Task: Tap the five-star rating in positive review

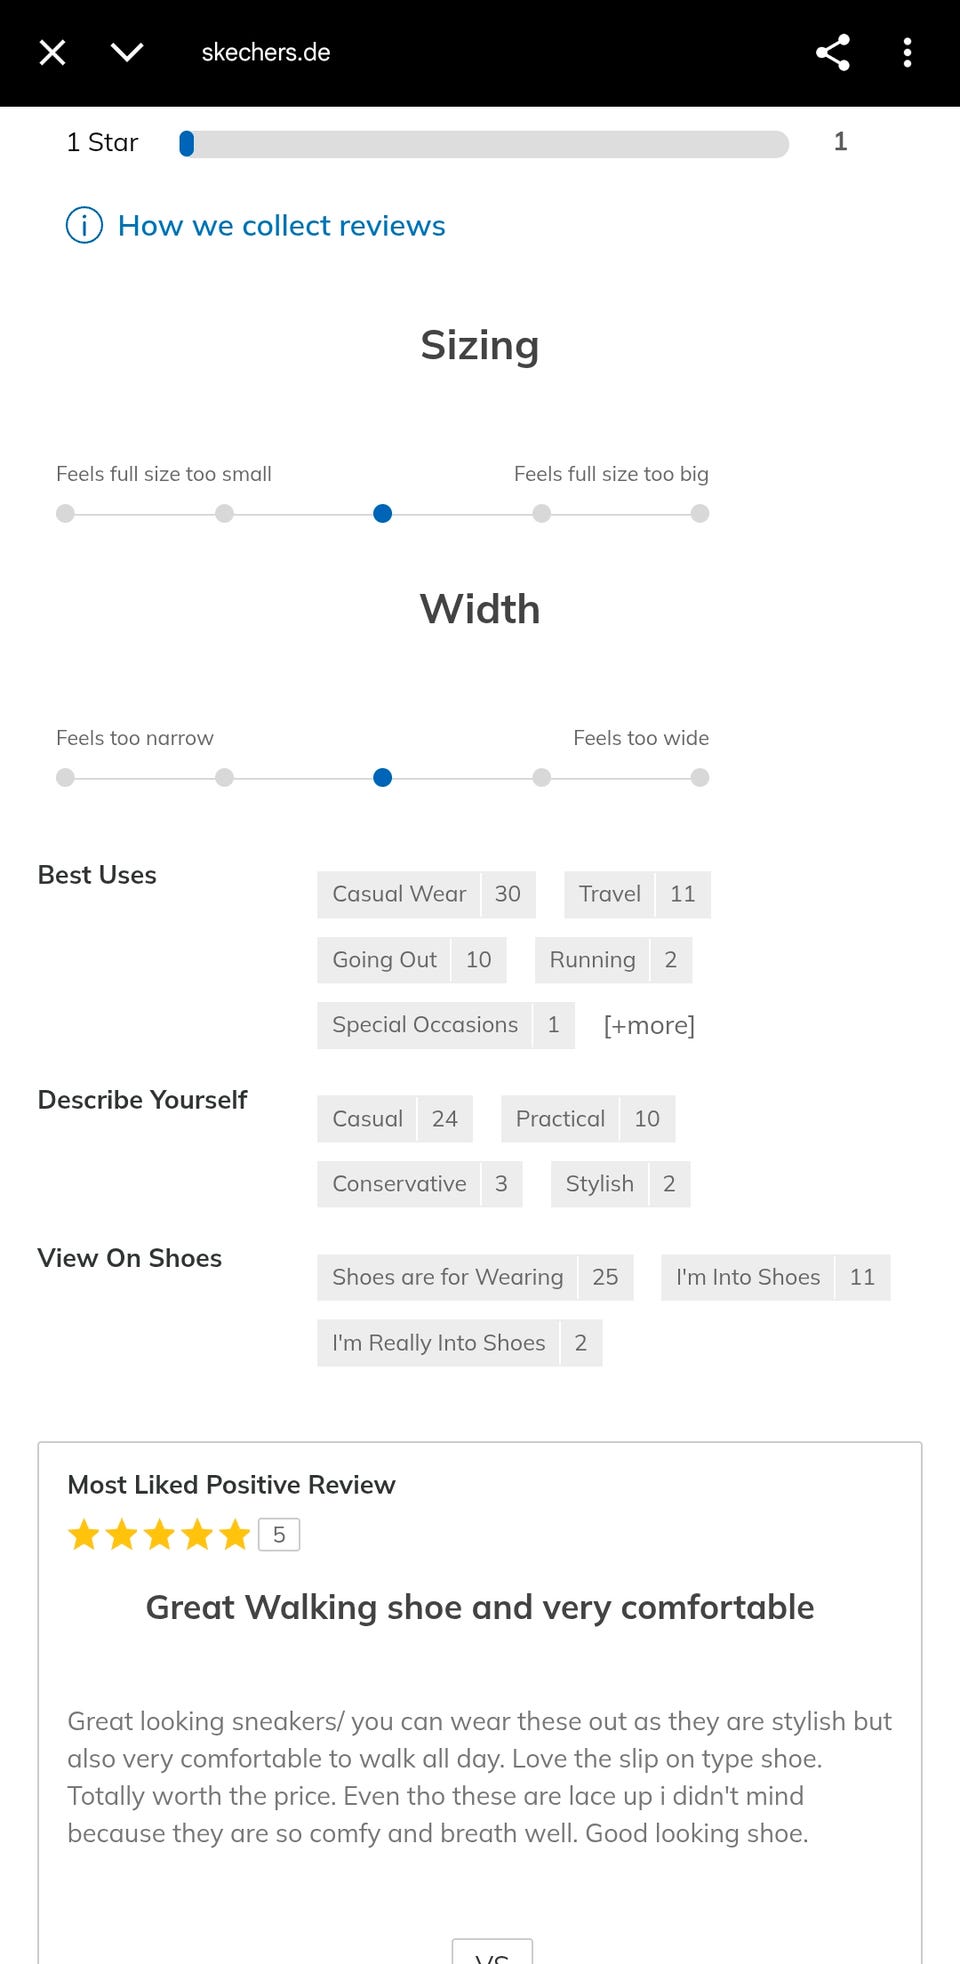Action: pos(159,1534)
